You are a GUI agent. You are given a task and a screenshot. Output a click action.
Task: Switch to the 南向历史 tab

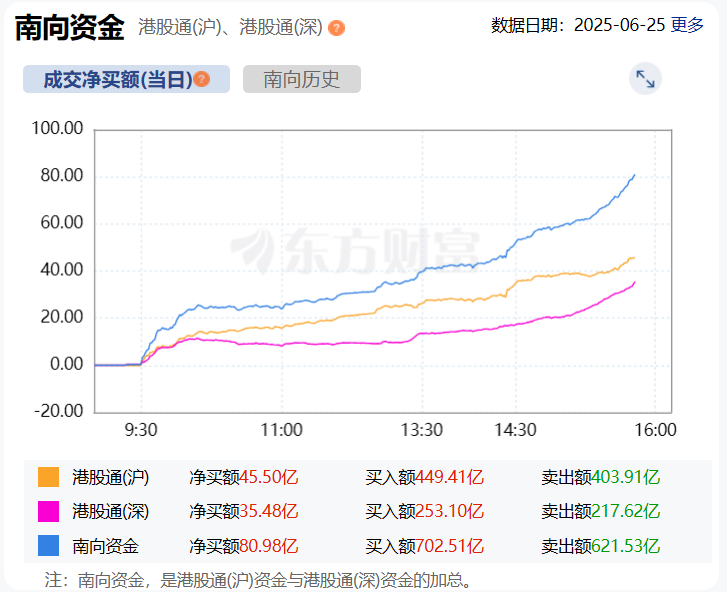click(x=302, y=79)
